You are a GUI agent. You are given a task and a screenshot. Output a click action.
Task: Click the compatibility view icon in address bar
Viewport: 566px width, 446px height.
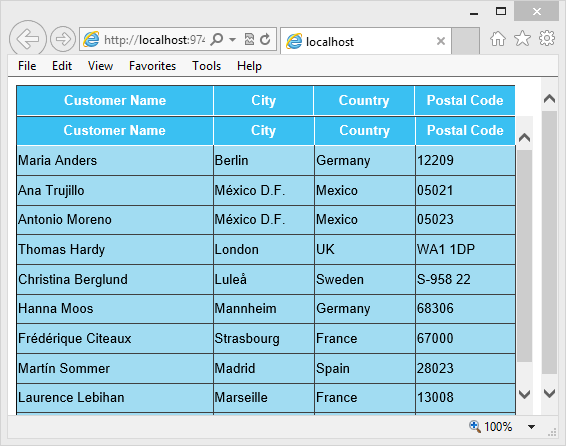(249, 39)
